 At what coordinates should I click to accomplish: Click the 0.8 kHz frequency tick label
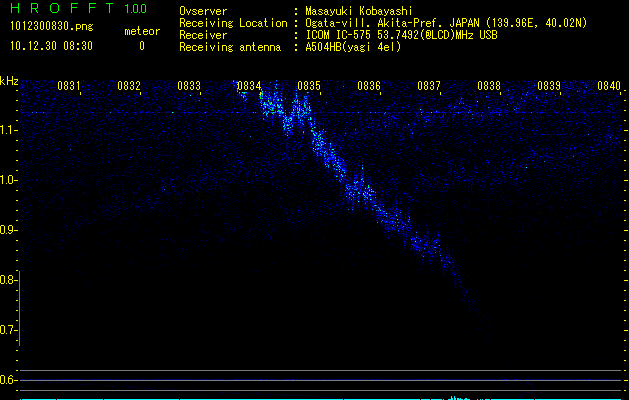[7, 280]
